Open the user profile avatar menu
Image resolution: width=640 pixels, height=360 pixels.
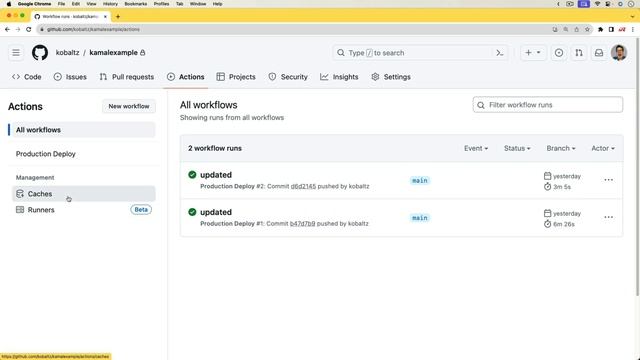pos(619,53)
